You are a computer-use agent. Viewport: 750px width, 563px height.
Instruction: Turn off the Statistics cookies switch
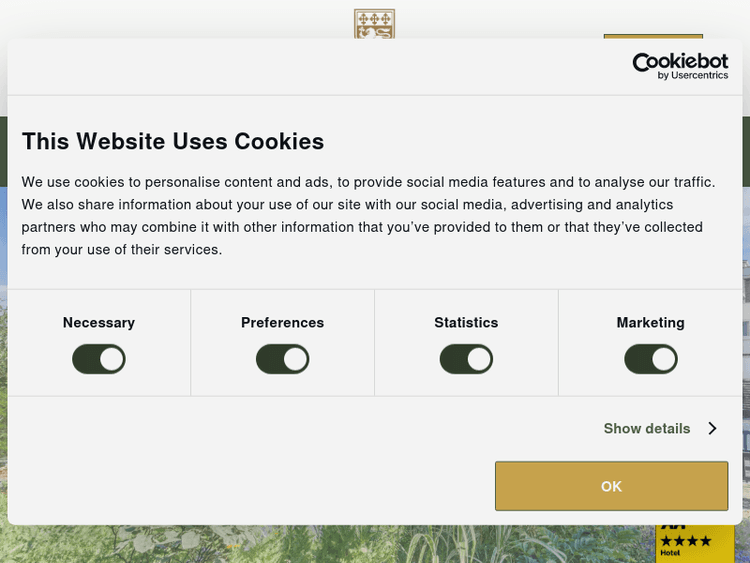tap(466, 359)
